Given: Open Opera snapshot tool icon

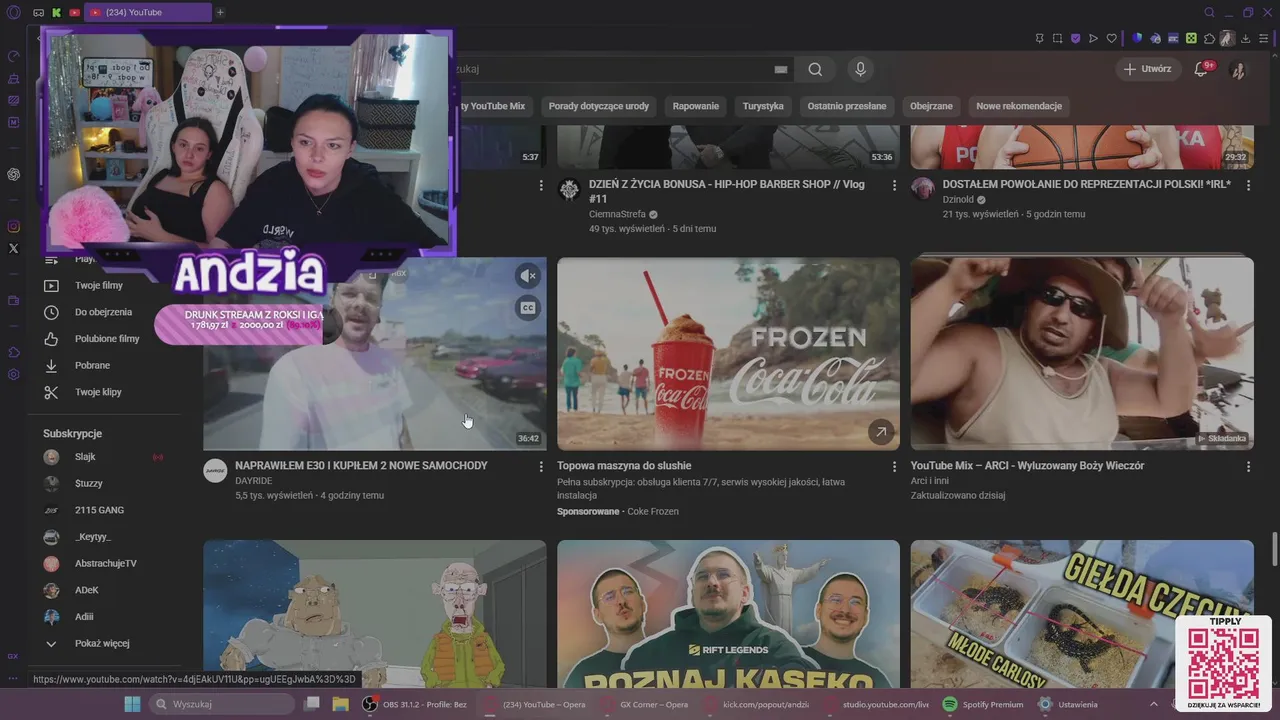Looking at the screenshot, I should tap(1057, 39).
